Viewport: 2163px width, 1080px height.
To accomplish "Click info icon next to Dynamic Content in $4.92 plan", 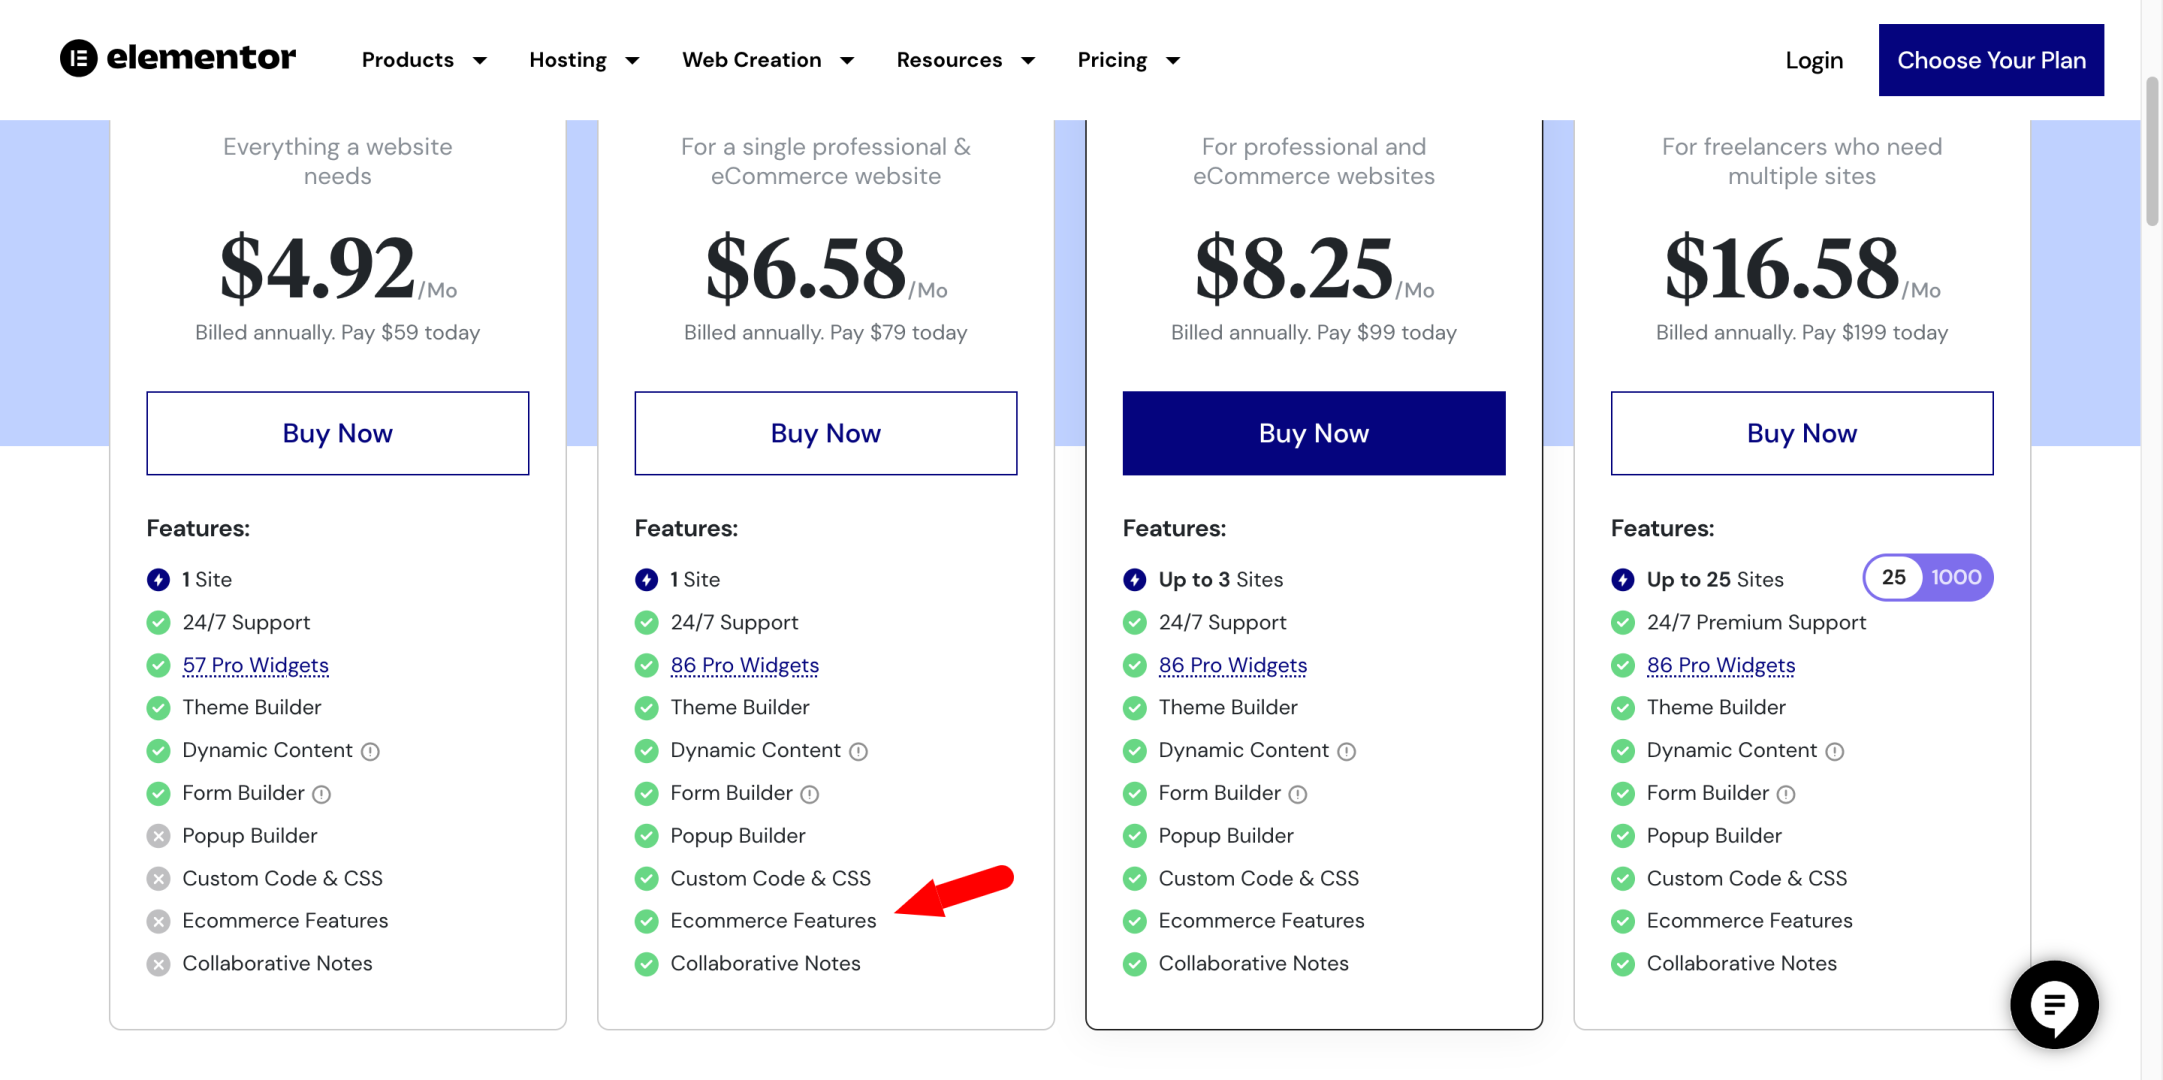I will click(370, 751).
